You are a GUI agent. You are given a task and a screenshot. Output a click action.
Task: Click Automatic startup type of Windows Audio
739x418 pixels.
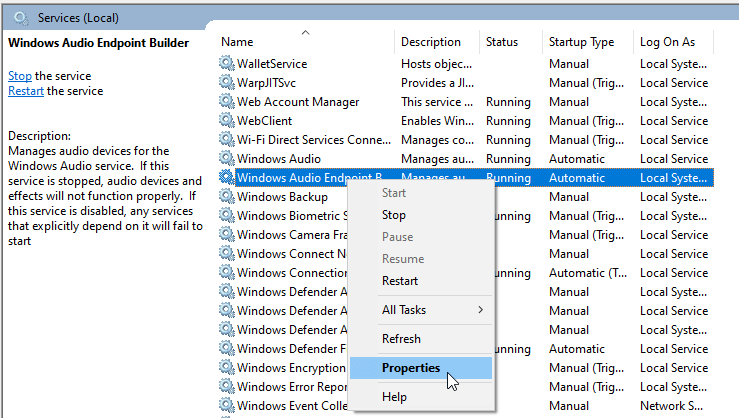point(576,159)
